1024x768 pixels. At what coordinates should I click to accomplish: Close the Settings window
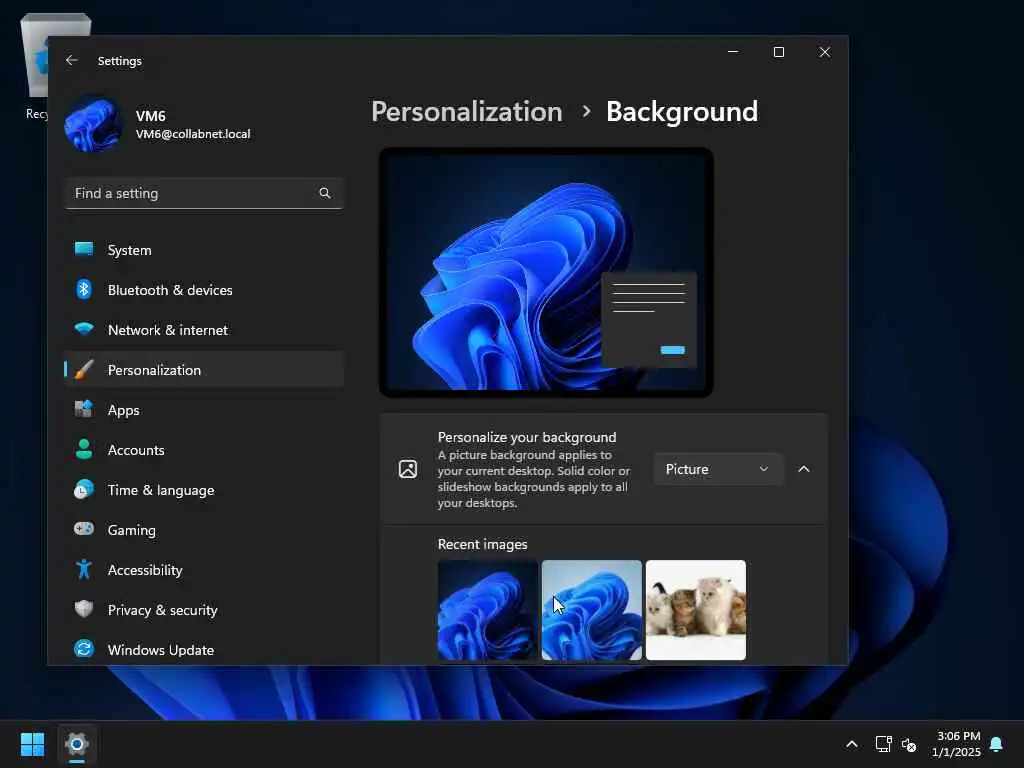(825, 52)
